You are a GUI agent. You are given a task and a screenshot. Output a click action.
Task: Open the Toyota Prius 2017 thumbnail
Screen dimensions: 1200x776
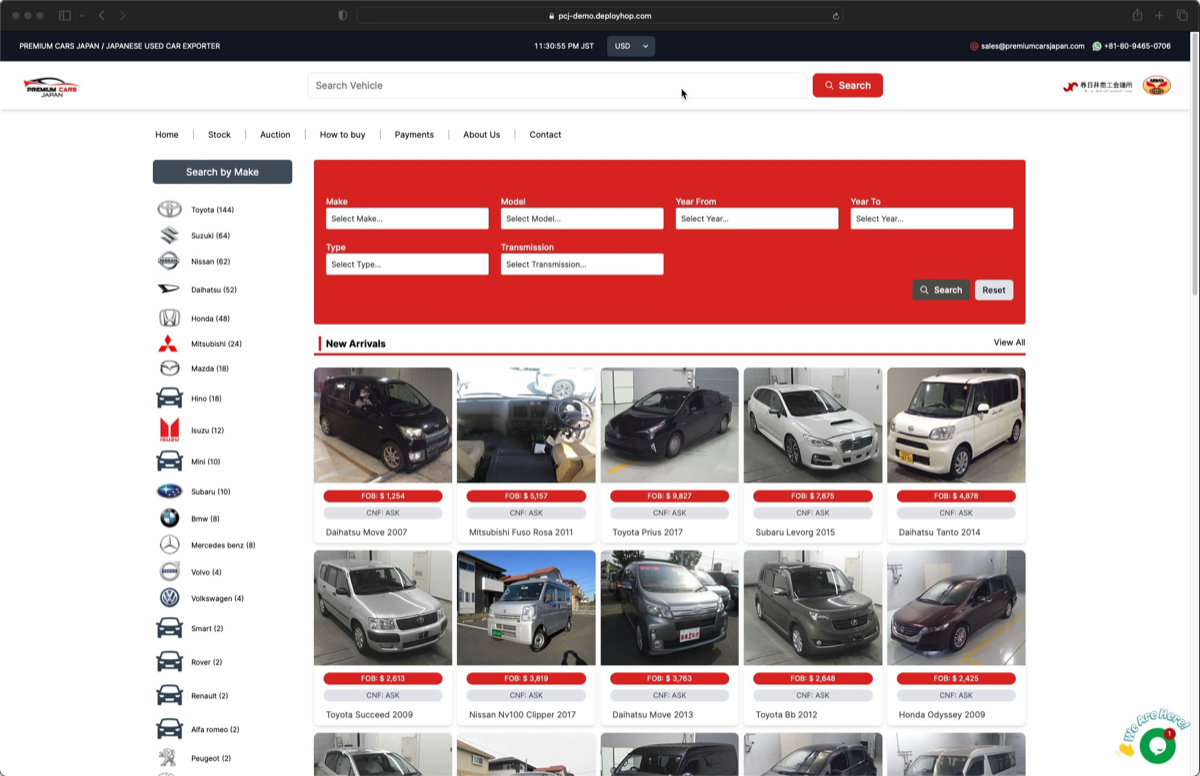[669, 425]
